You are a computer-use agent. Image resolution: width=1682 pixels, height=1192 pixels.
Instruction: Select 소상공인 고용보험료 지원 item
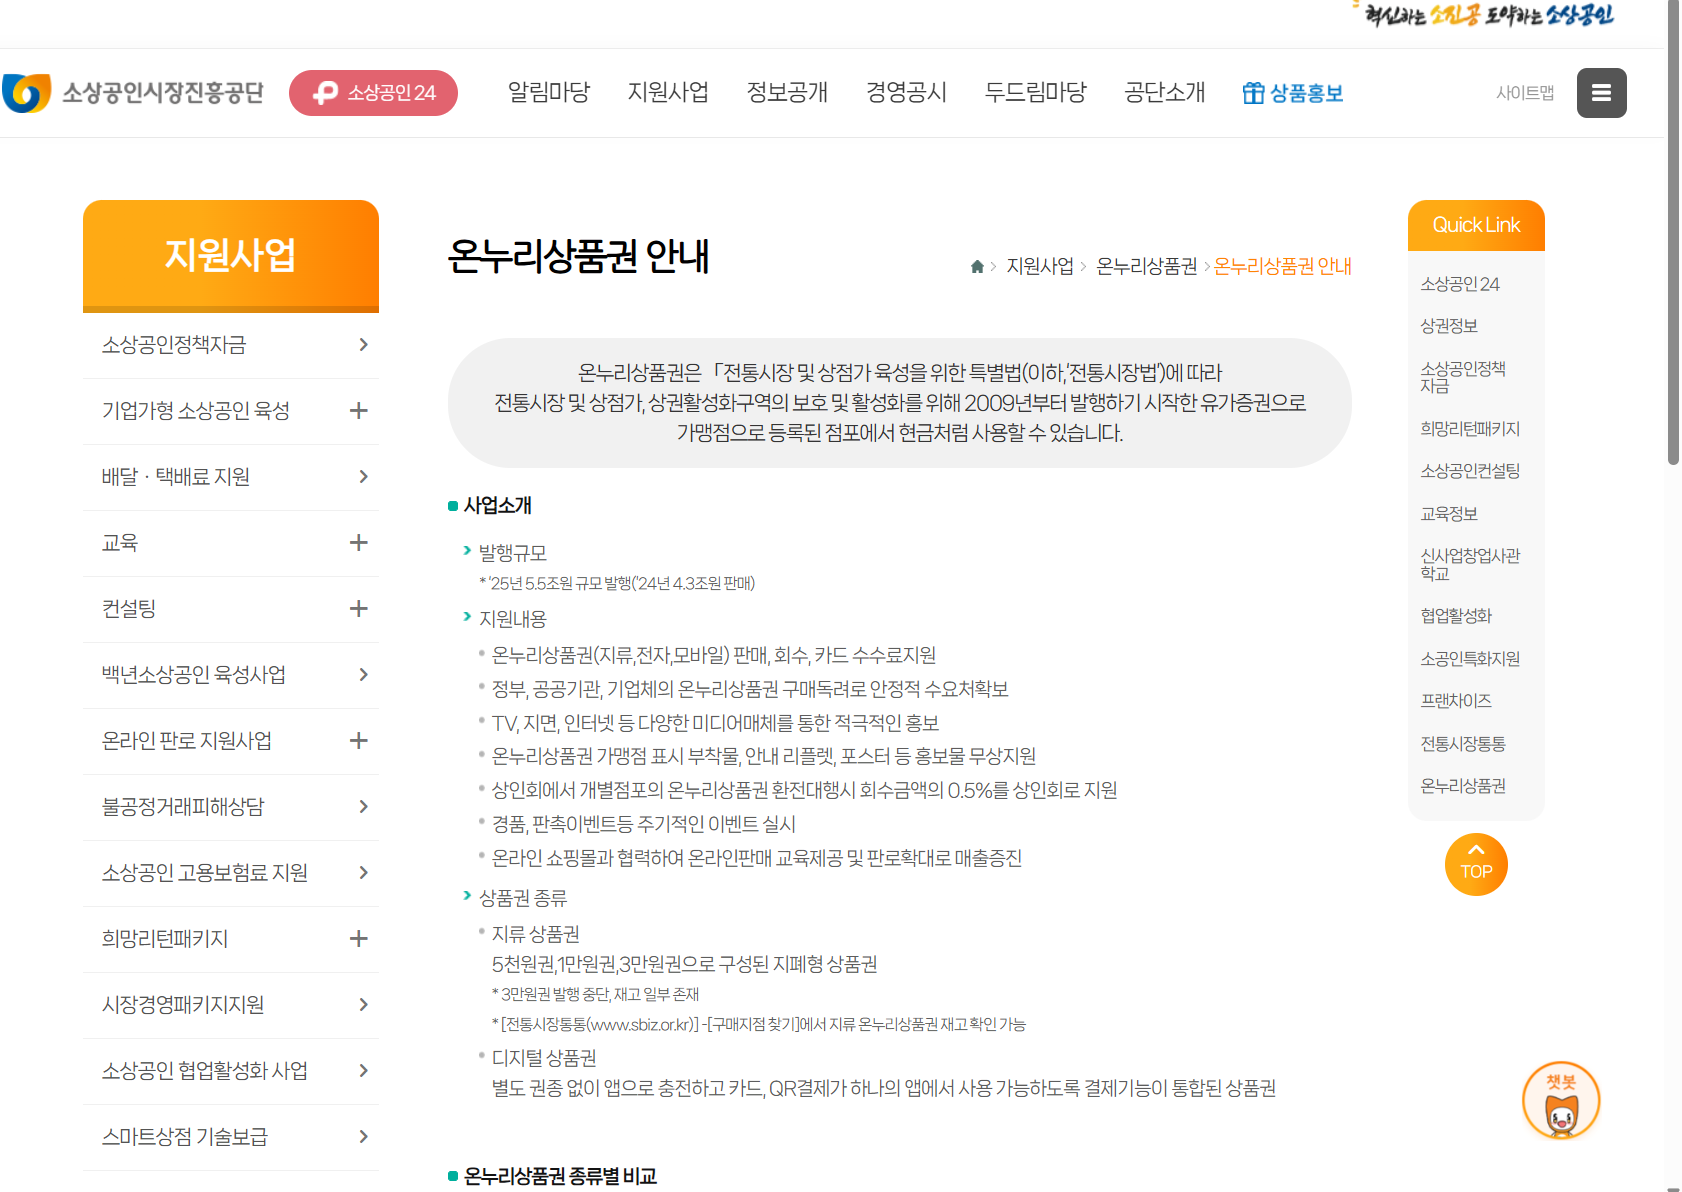pyautogui.click(x=231, y=873)
